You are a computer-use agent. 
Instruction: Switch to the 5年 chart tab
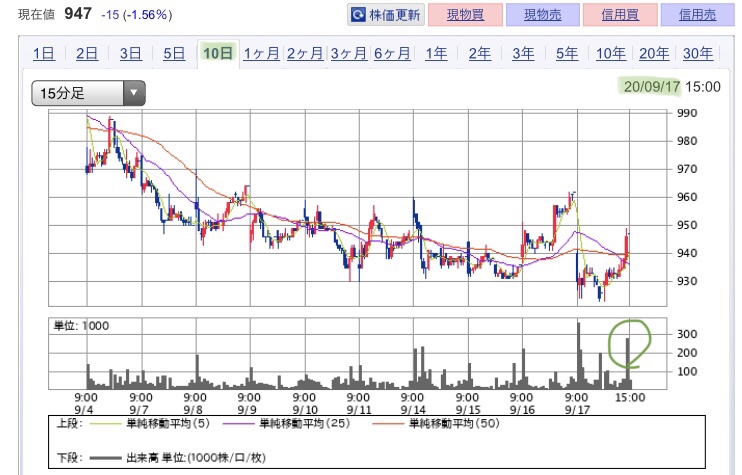tap(566, 53)
